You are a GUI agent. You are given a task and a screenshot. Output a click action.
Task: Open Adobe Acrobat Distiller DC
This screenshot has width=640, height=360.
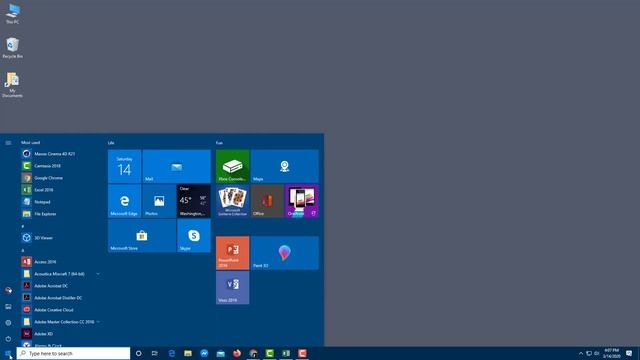[x=60, y=298]
